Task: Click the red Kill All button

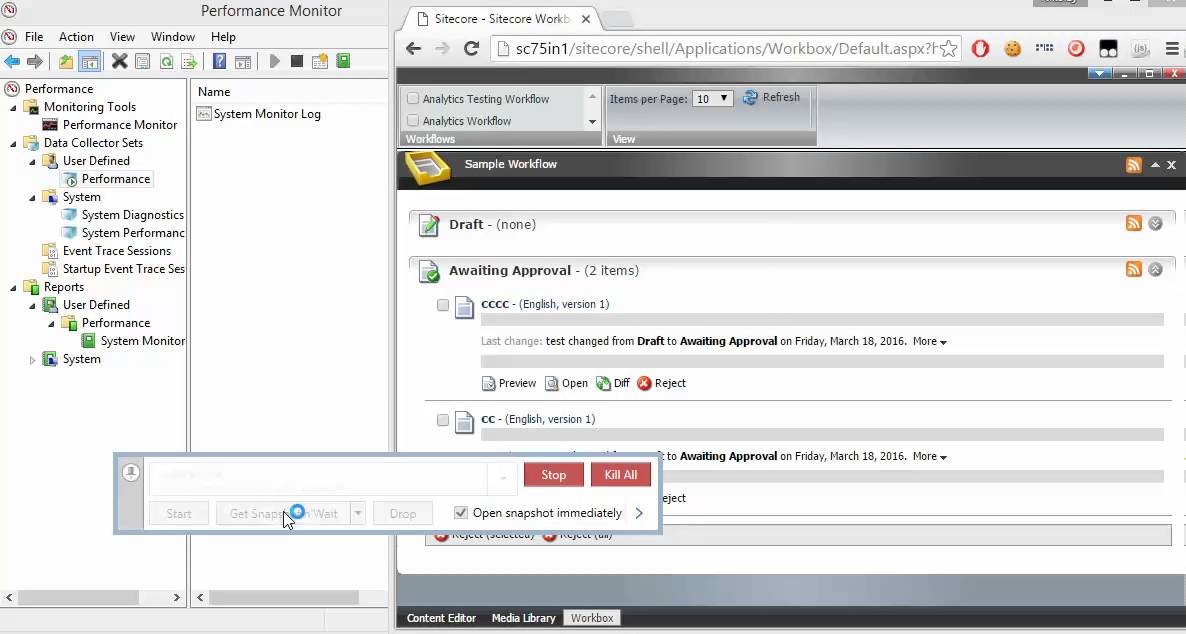Action: click(621, 474)
